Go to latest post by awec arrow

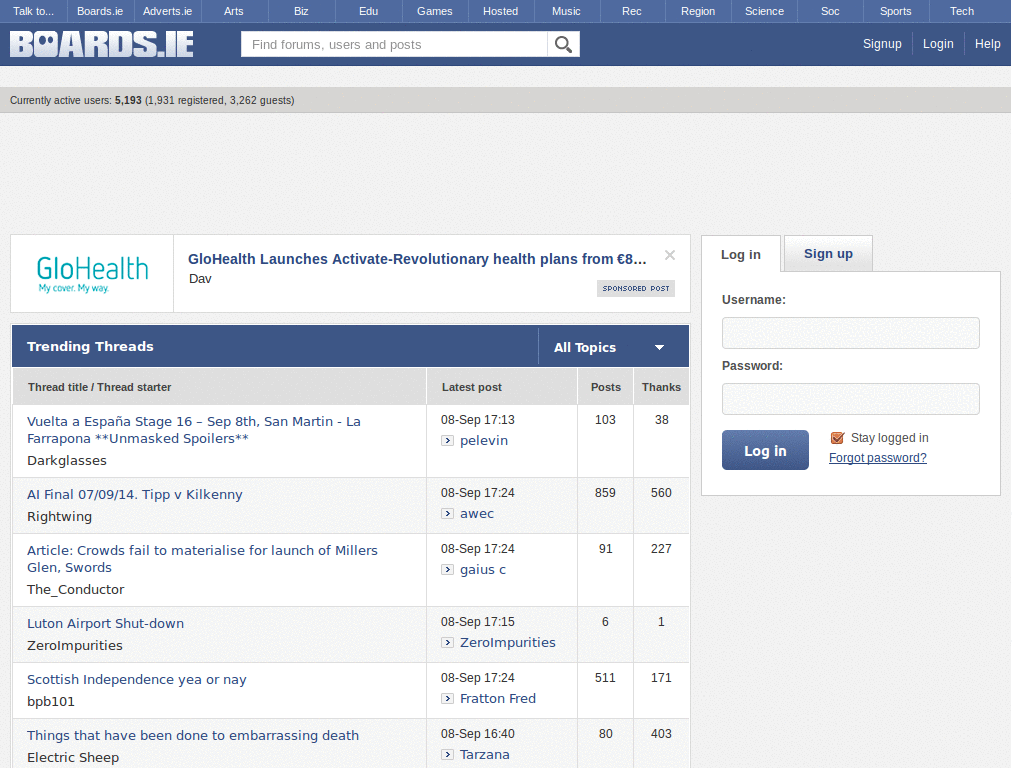(x=447, y=514)
